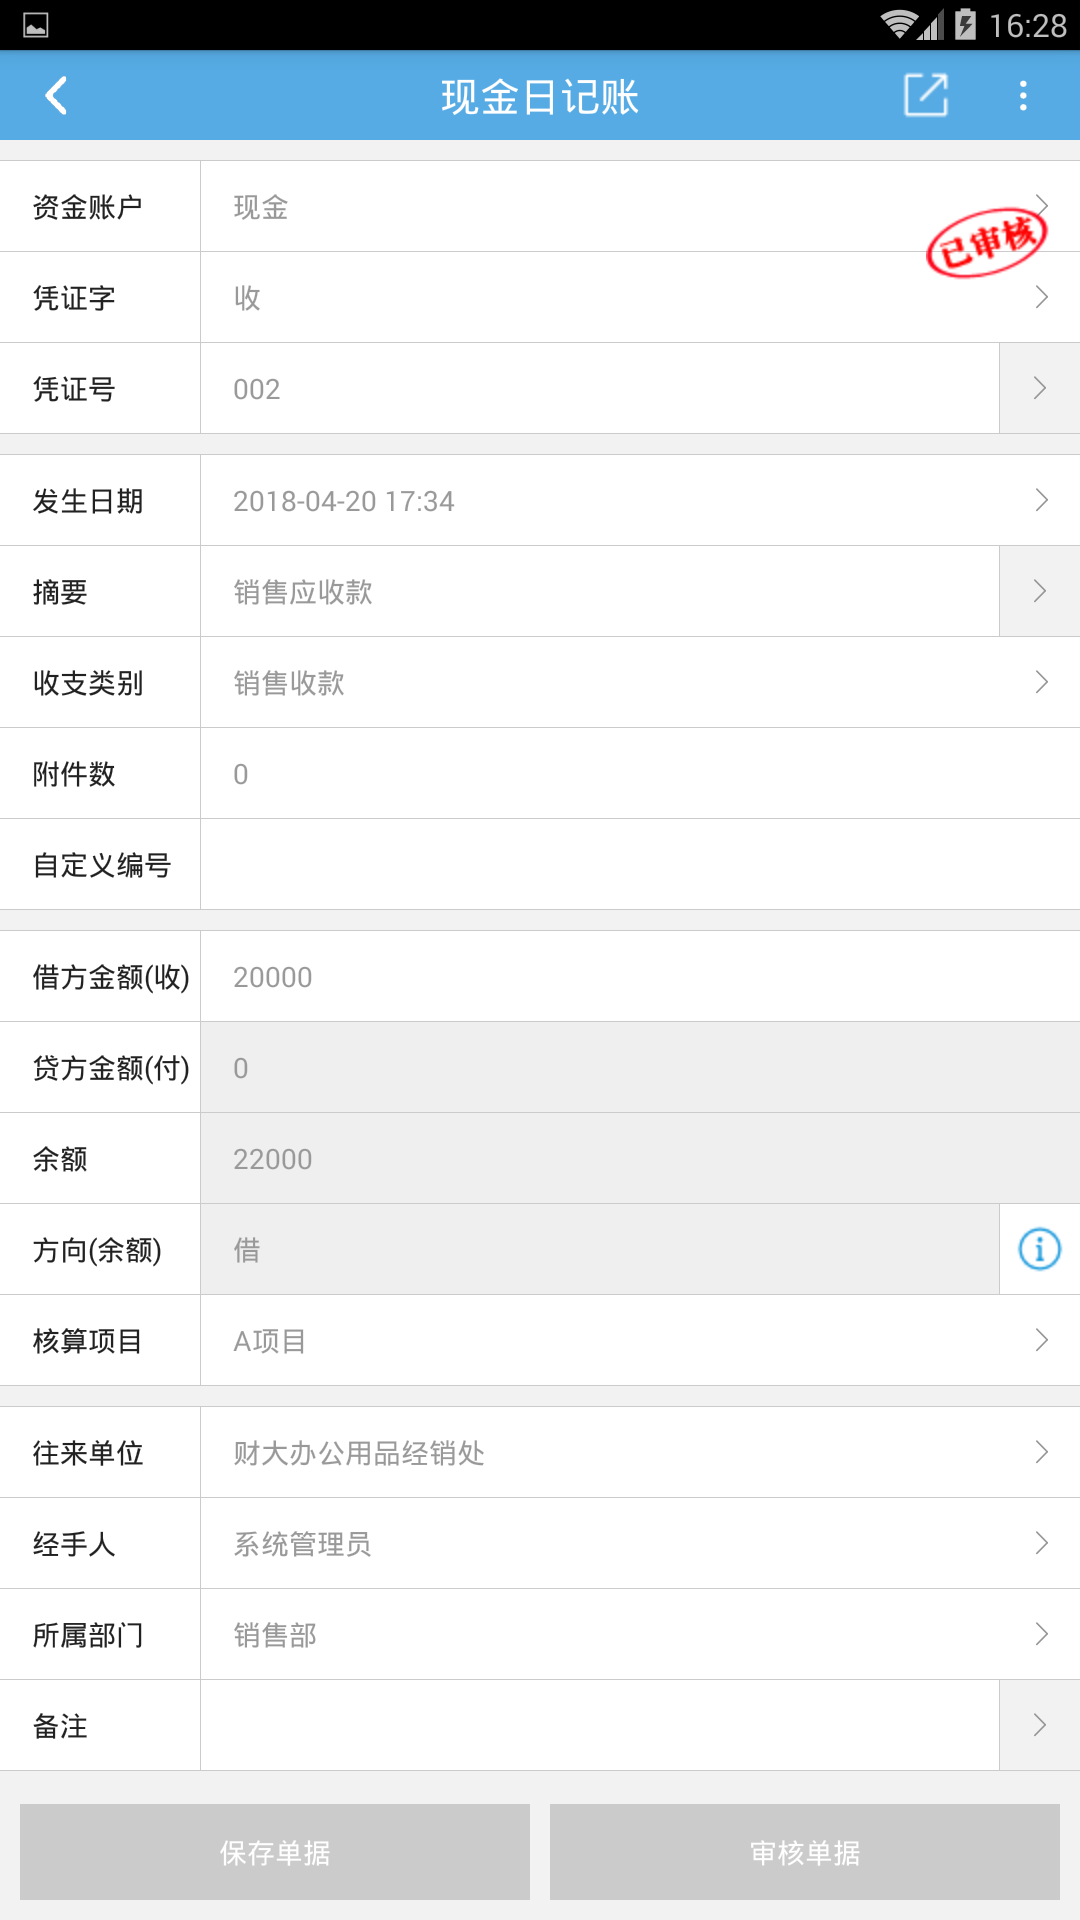Open the 凭证字 selector arrow
Screen dimensions: 1080x1920
(x=1041, y=297)
